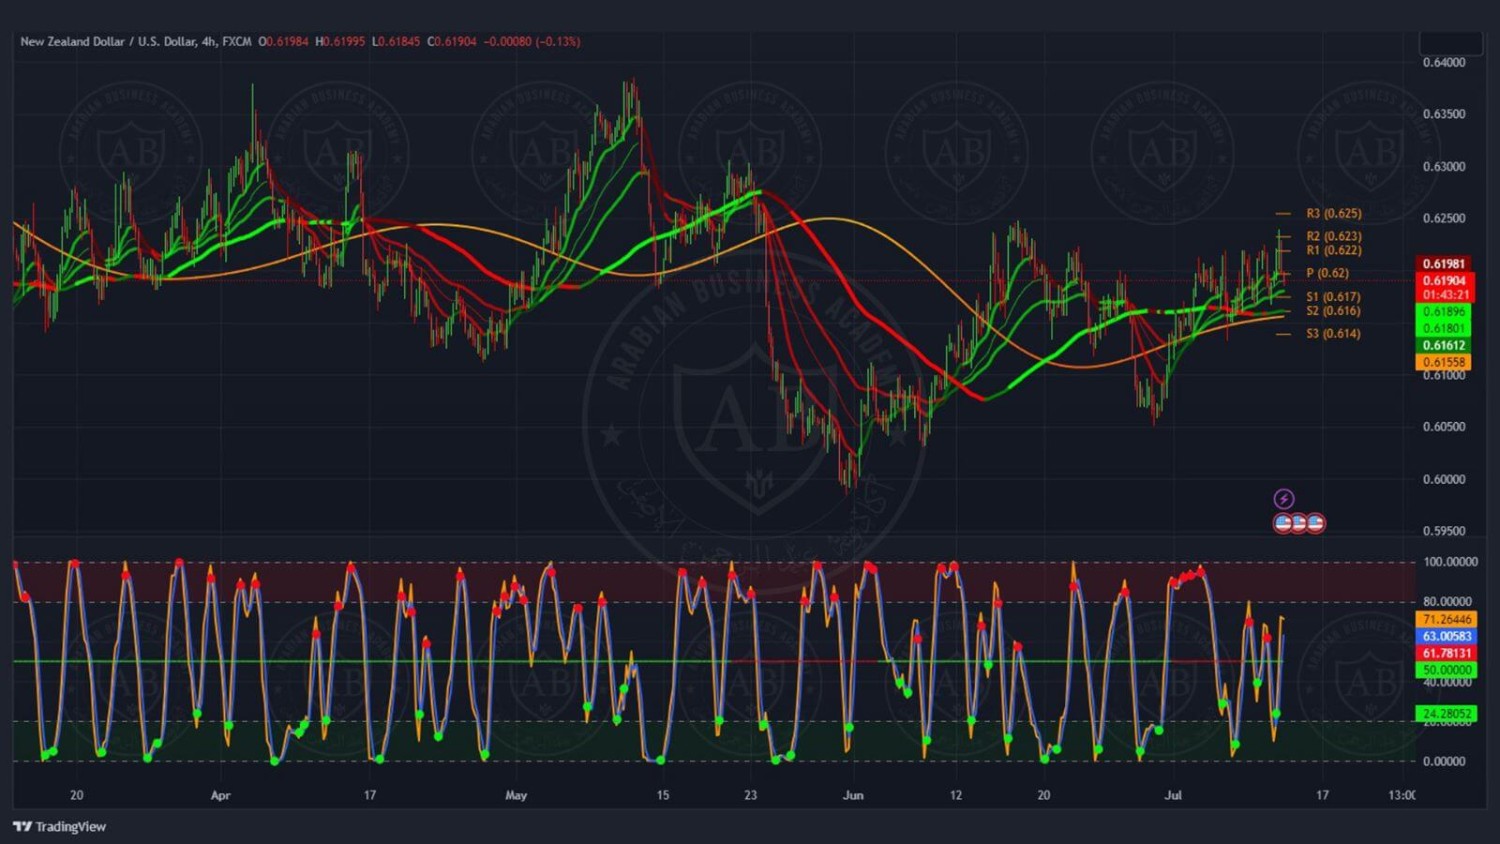This screenshot has width=1500, height=844.
Task: Click the Jun label on time axis
Action: click(x=853, y=796)
